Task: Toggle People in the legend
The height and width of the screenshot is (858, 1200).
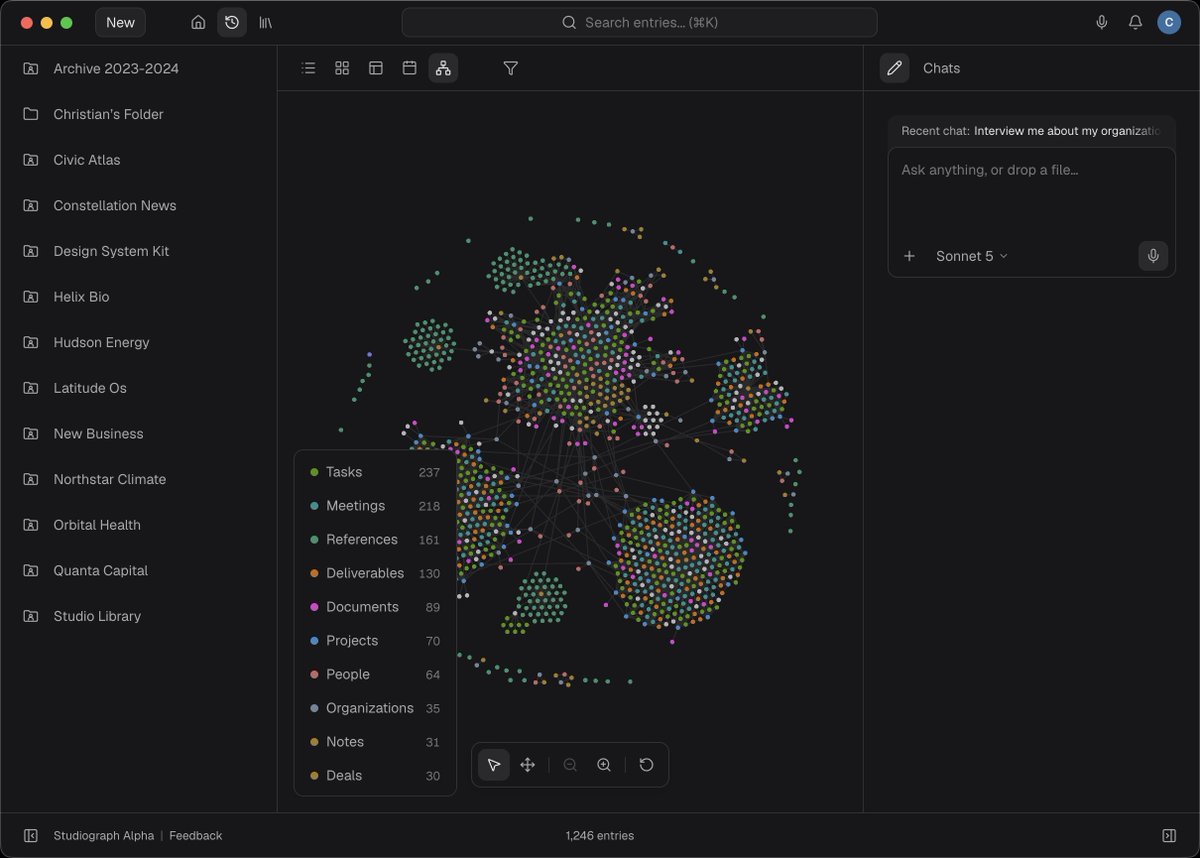Action: (375, 674)
